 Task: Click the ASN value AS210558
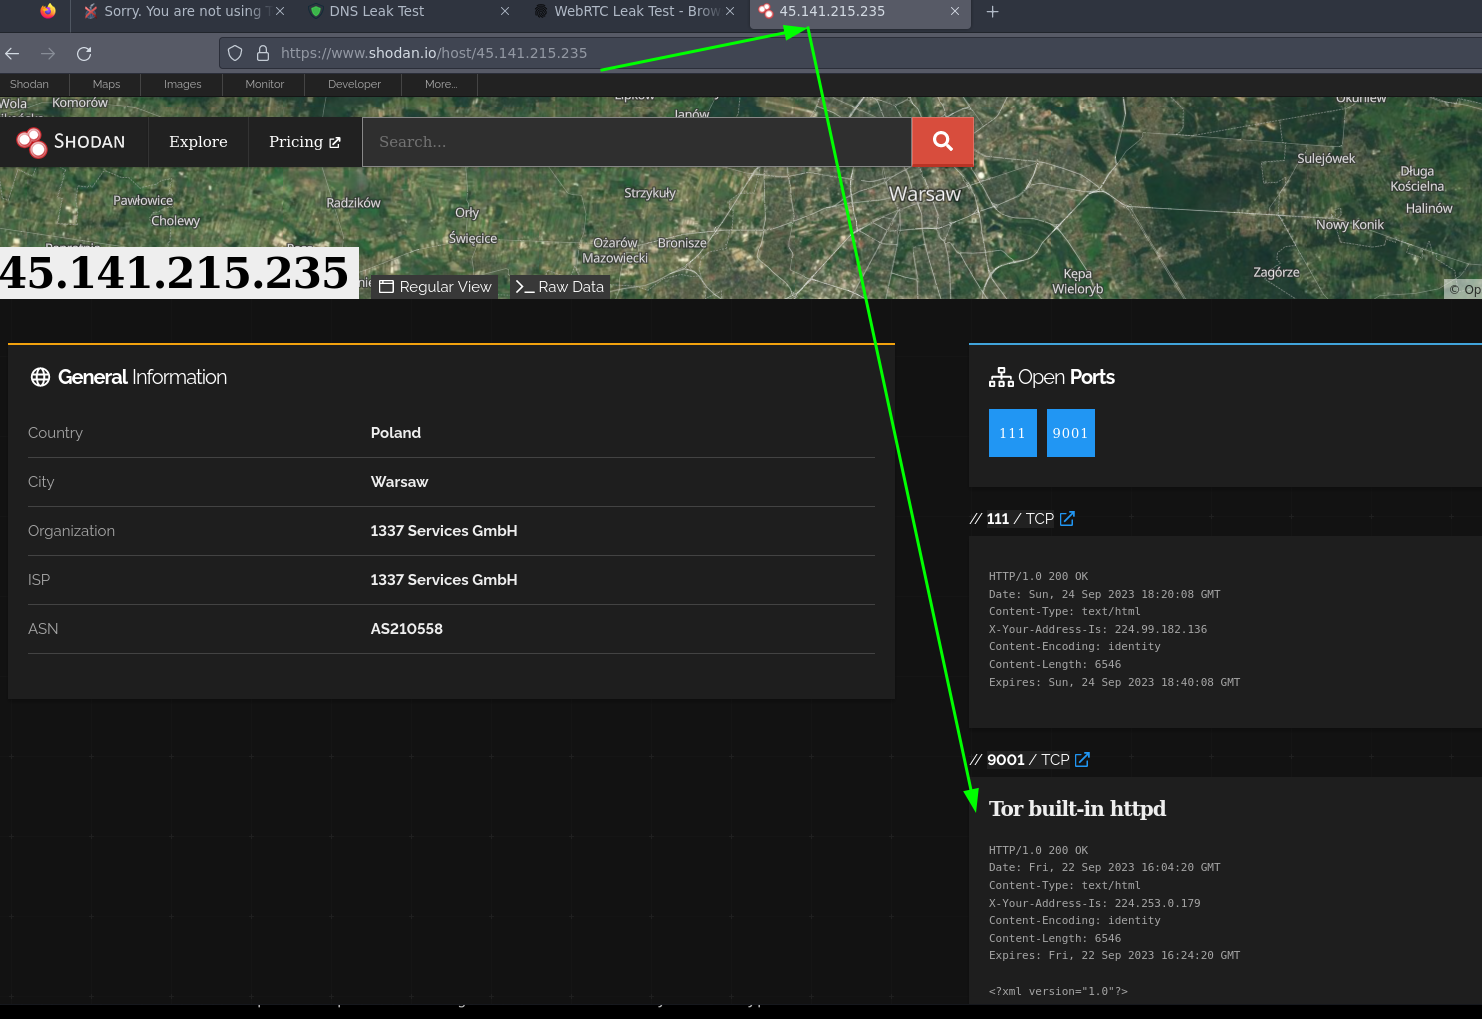[x=406, y=629]
